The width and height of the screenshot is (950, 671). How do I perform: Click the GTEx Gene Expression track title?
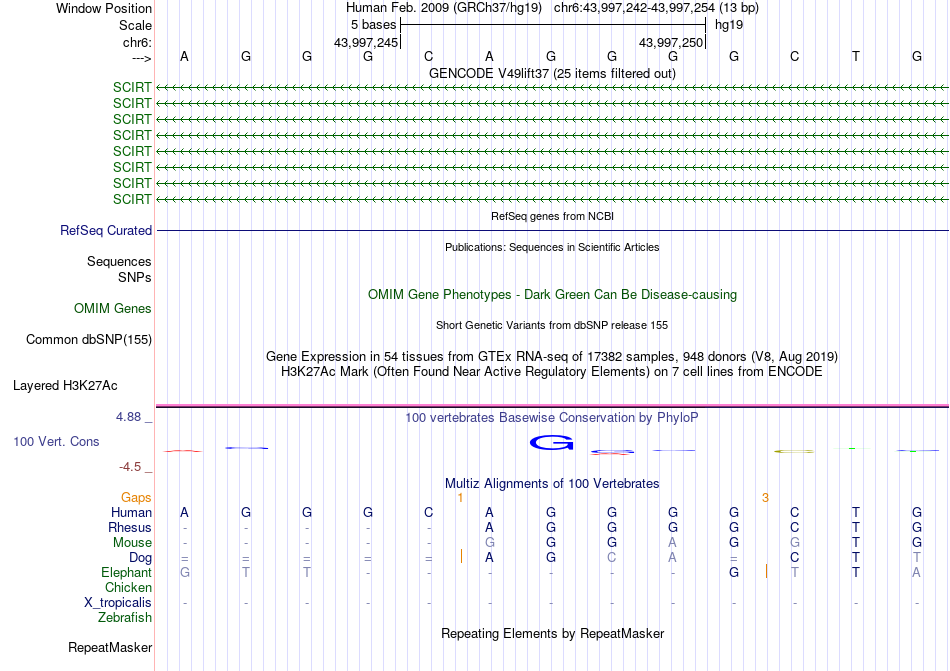pos(552,357)
